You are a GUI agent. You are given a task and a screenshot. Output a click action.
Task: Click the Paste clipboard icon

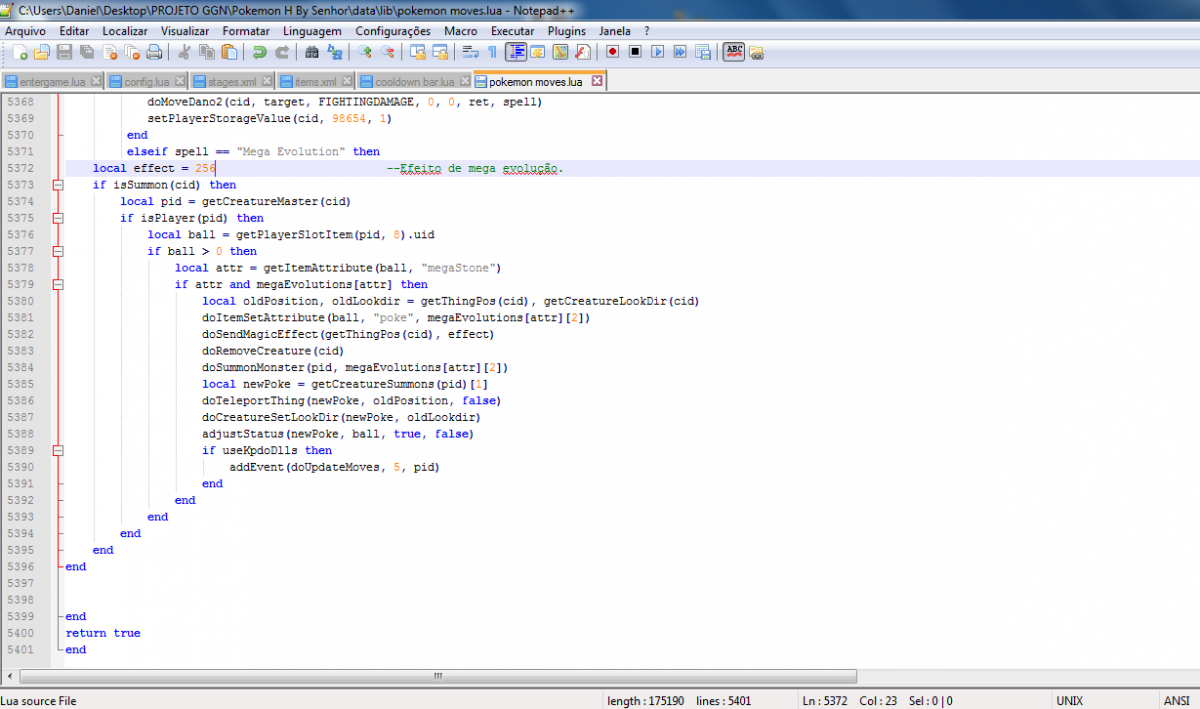pos(229,51)
